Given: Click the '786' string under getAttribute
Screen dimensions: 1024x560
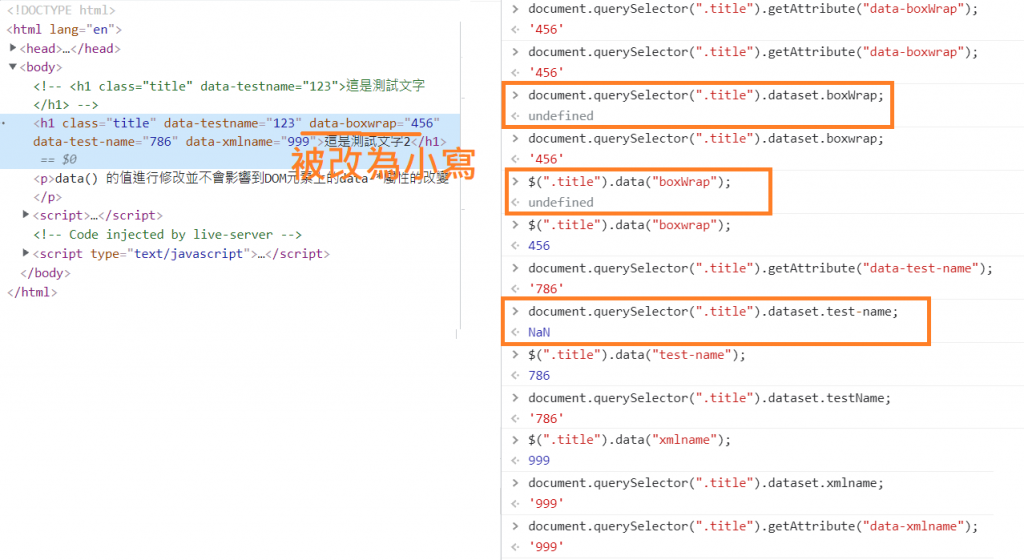Looking at the screenshot, I should click(546, 288).
